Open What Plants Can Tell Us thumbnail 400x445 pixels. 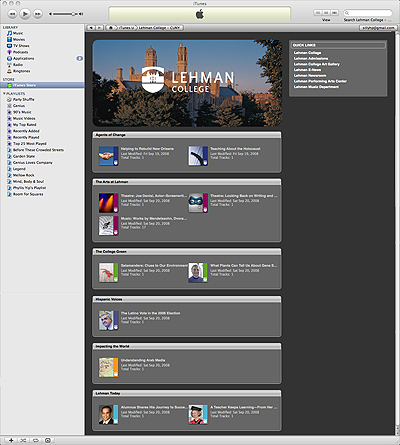pos(198,273)
